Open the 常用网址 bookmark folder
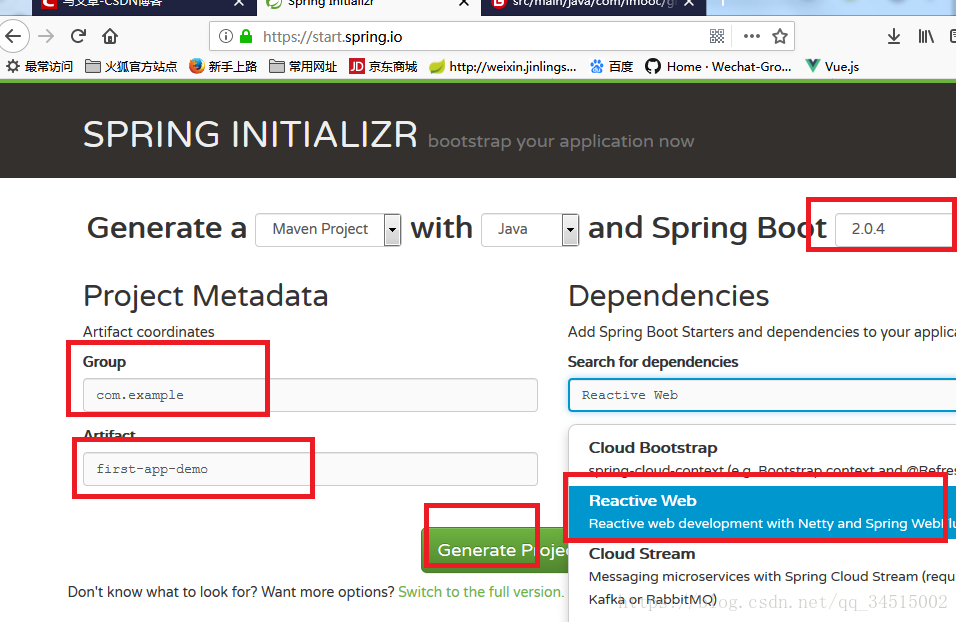Image resolution: width=959 pixels, height=622 pixels. [303, 66]
